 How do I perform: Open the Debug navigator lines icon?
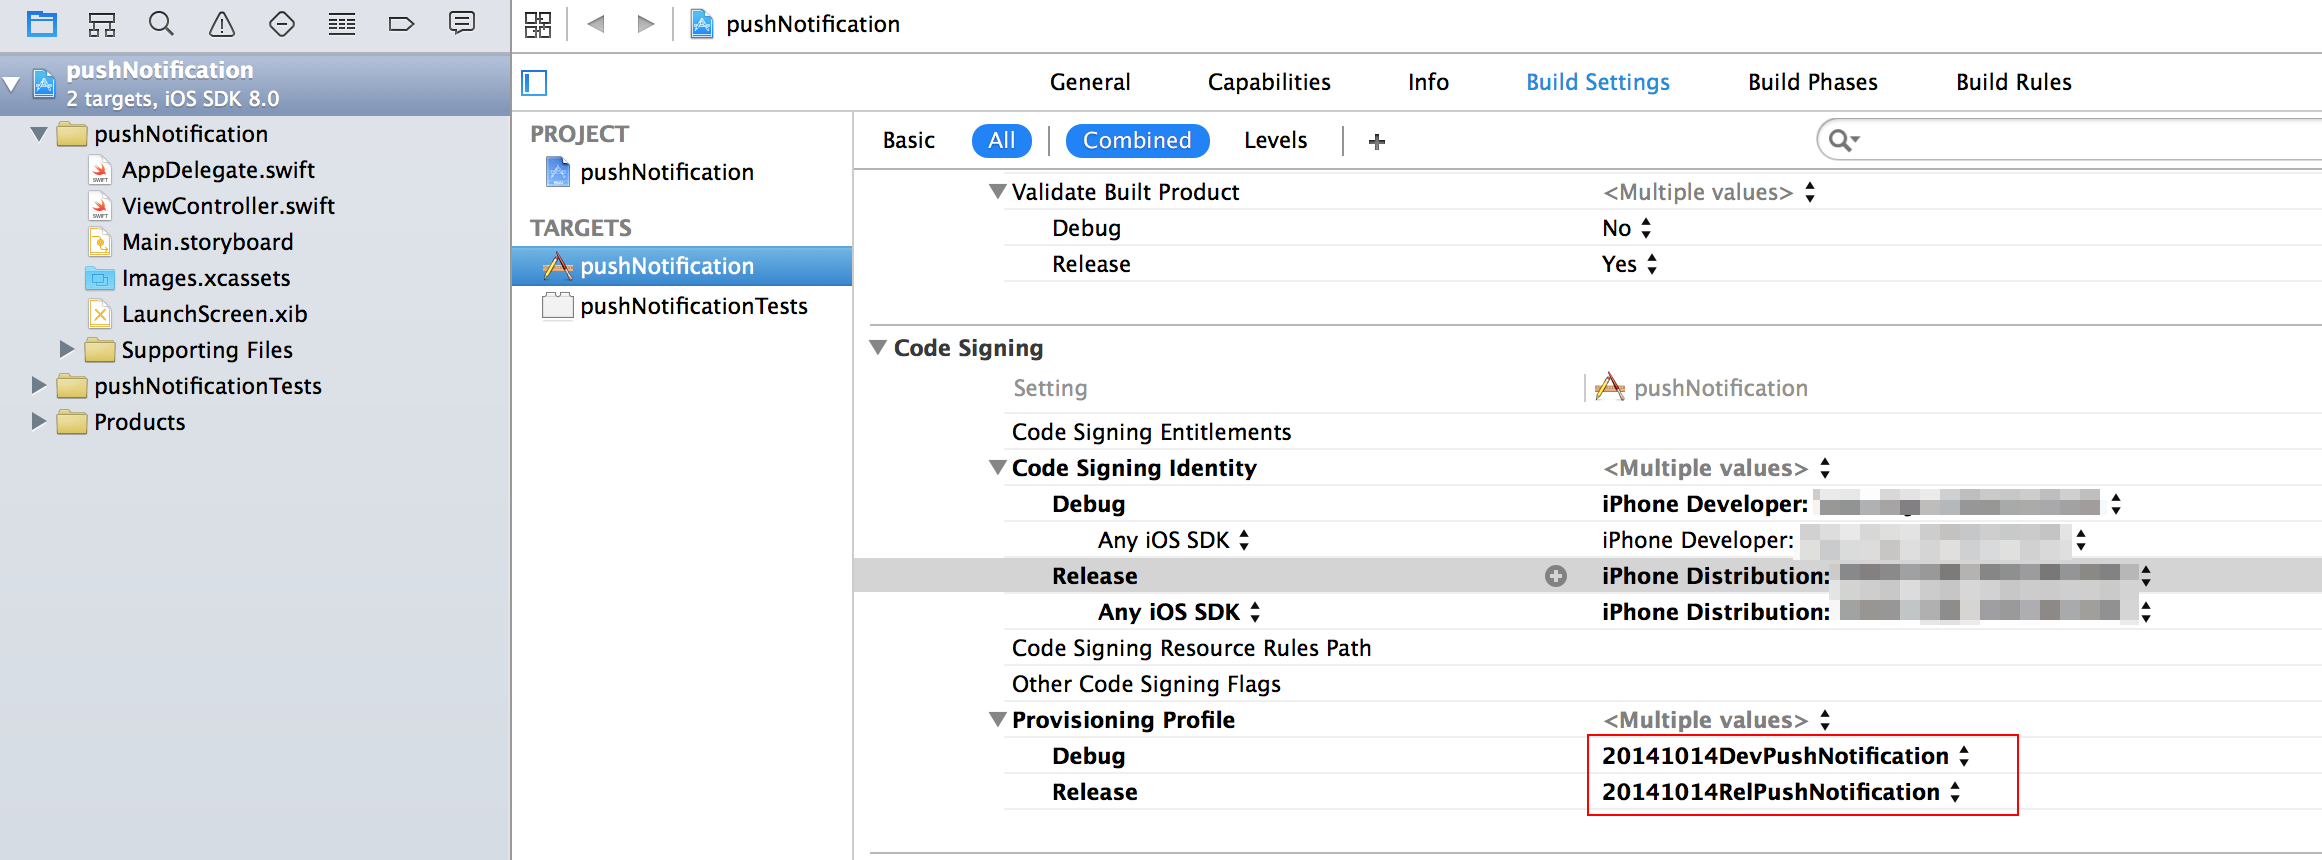click(342, 23)
